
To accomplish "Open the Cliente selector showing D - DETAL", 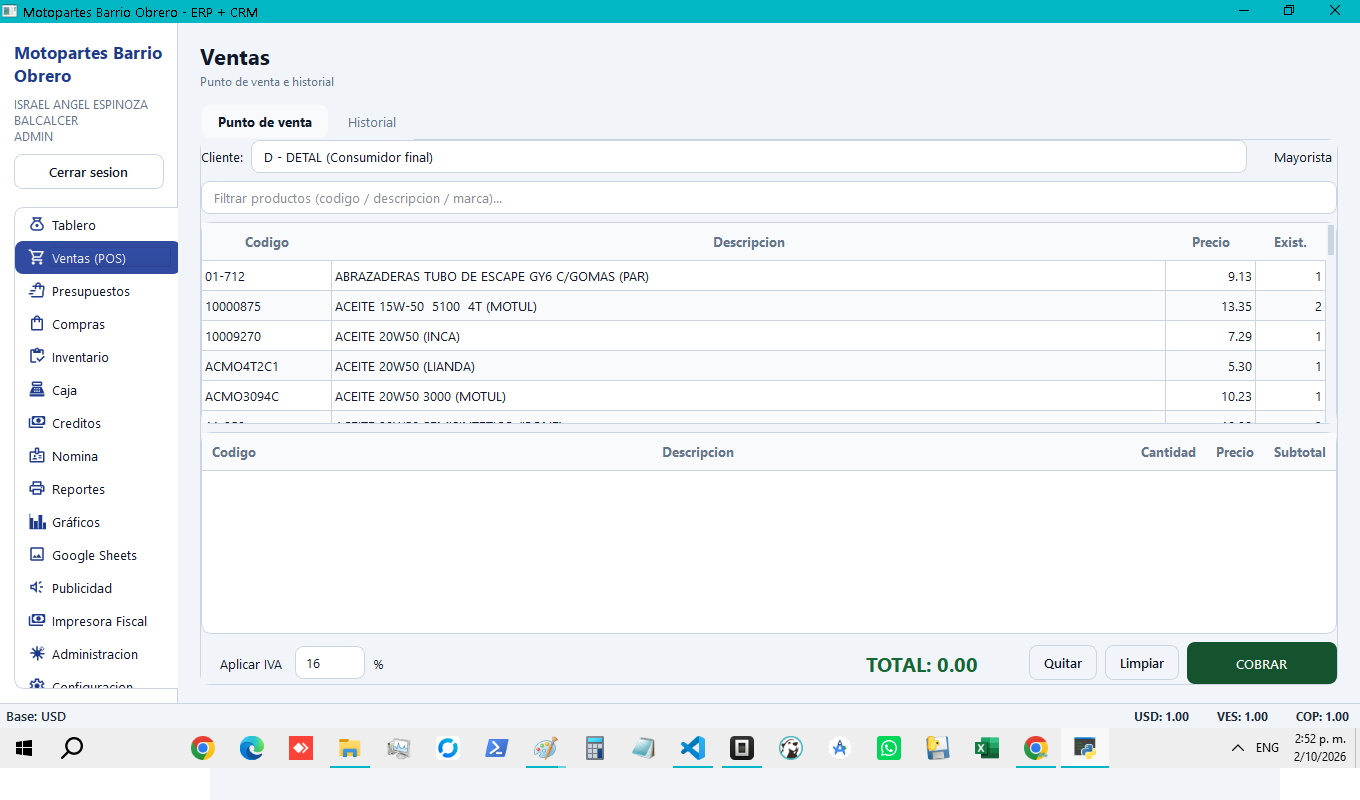I will [749, 157].
